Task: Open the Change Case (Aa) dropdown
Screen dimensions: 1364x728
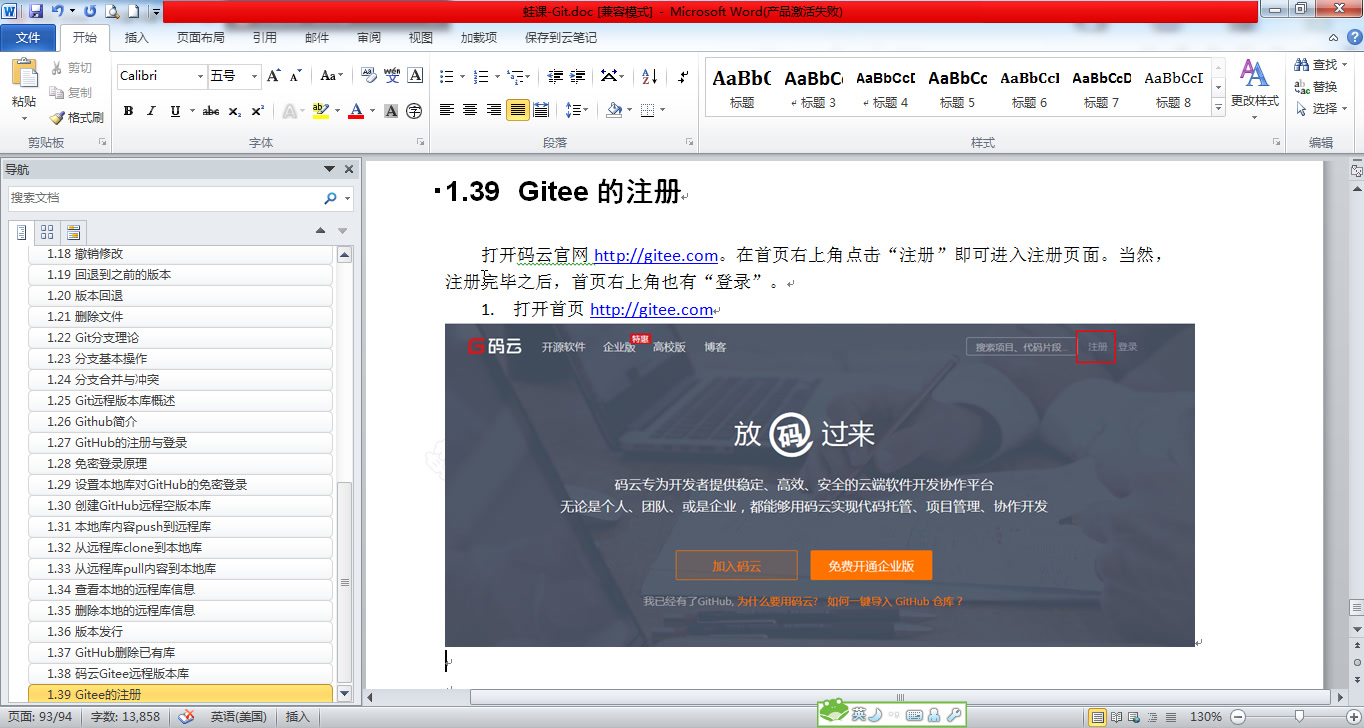Action: point(332,76)
